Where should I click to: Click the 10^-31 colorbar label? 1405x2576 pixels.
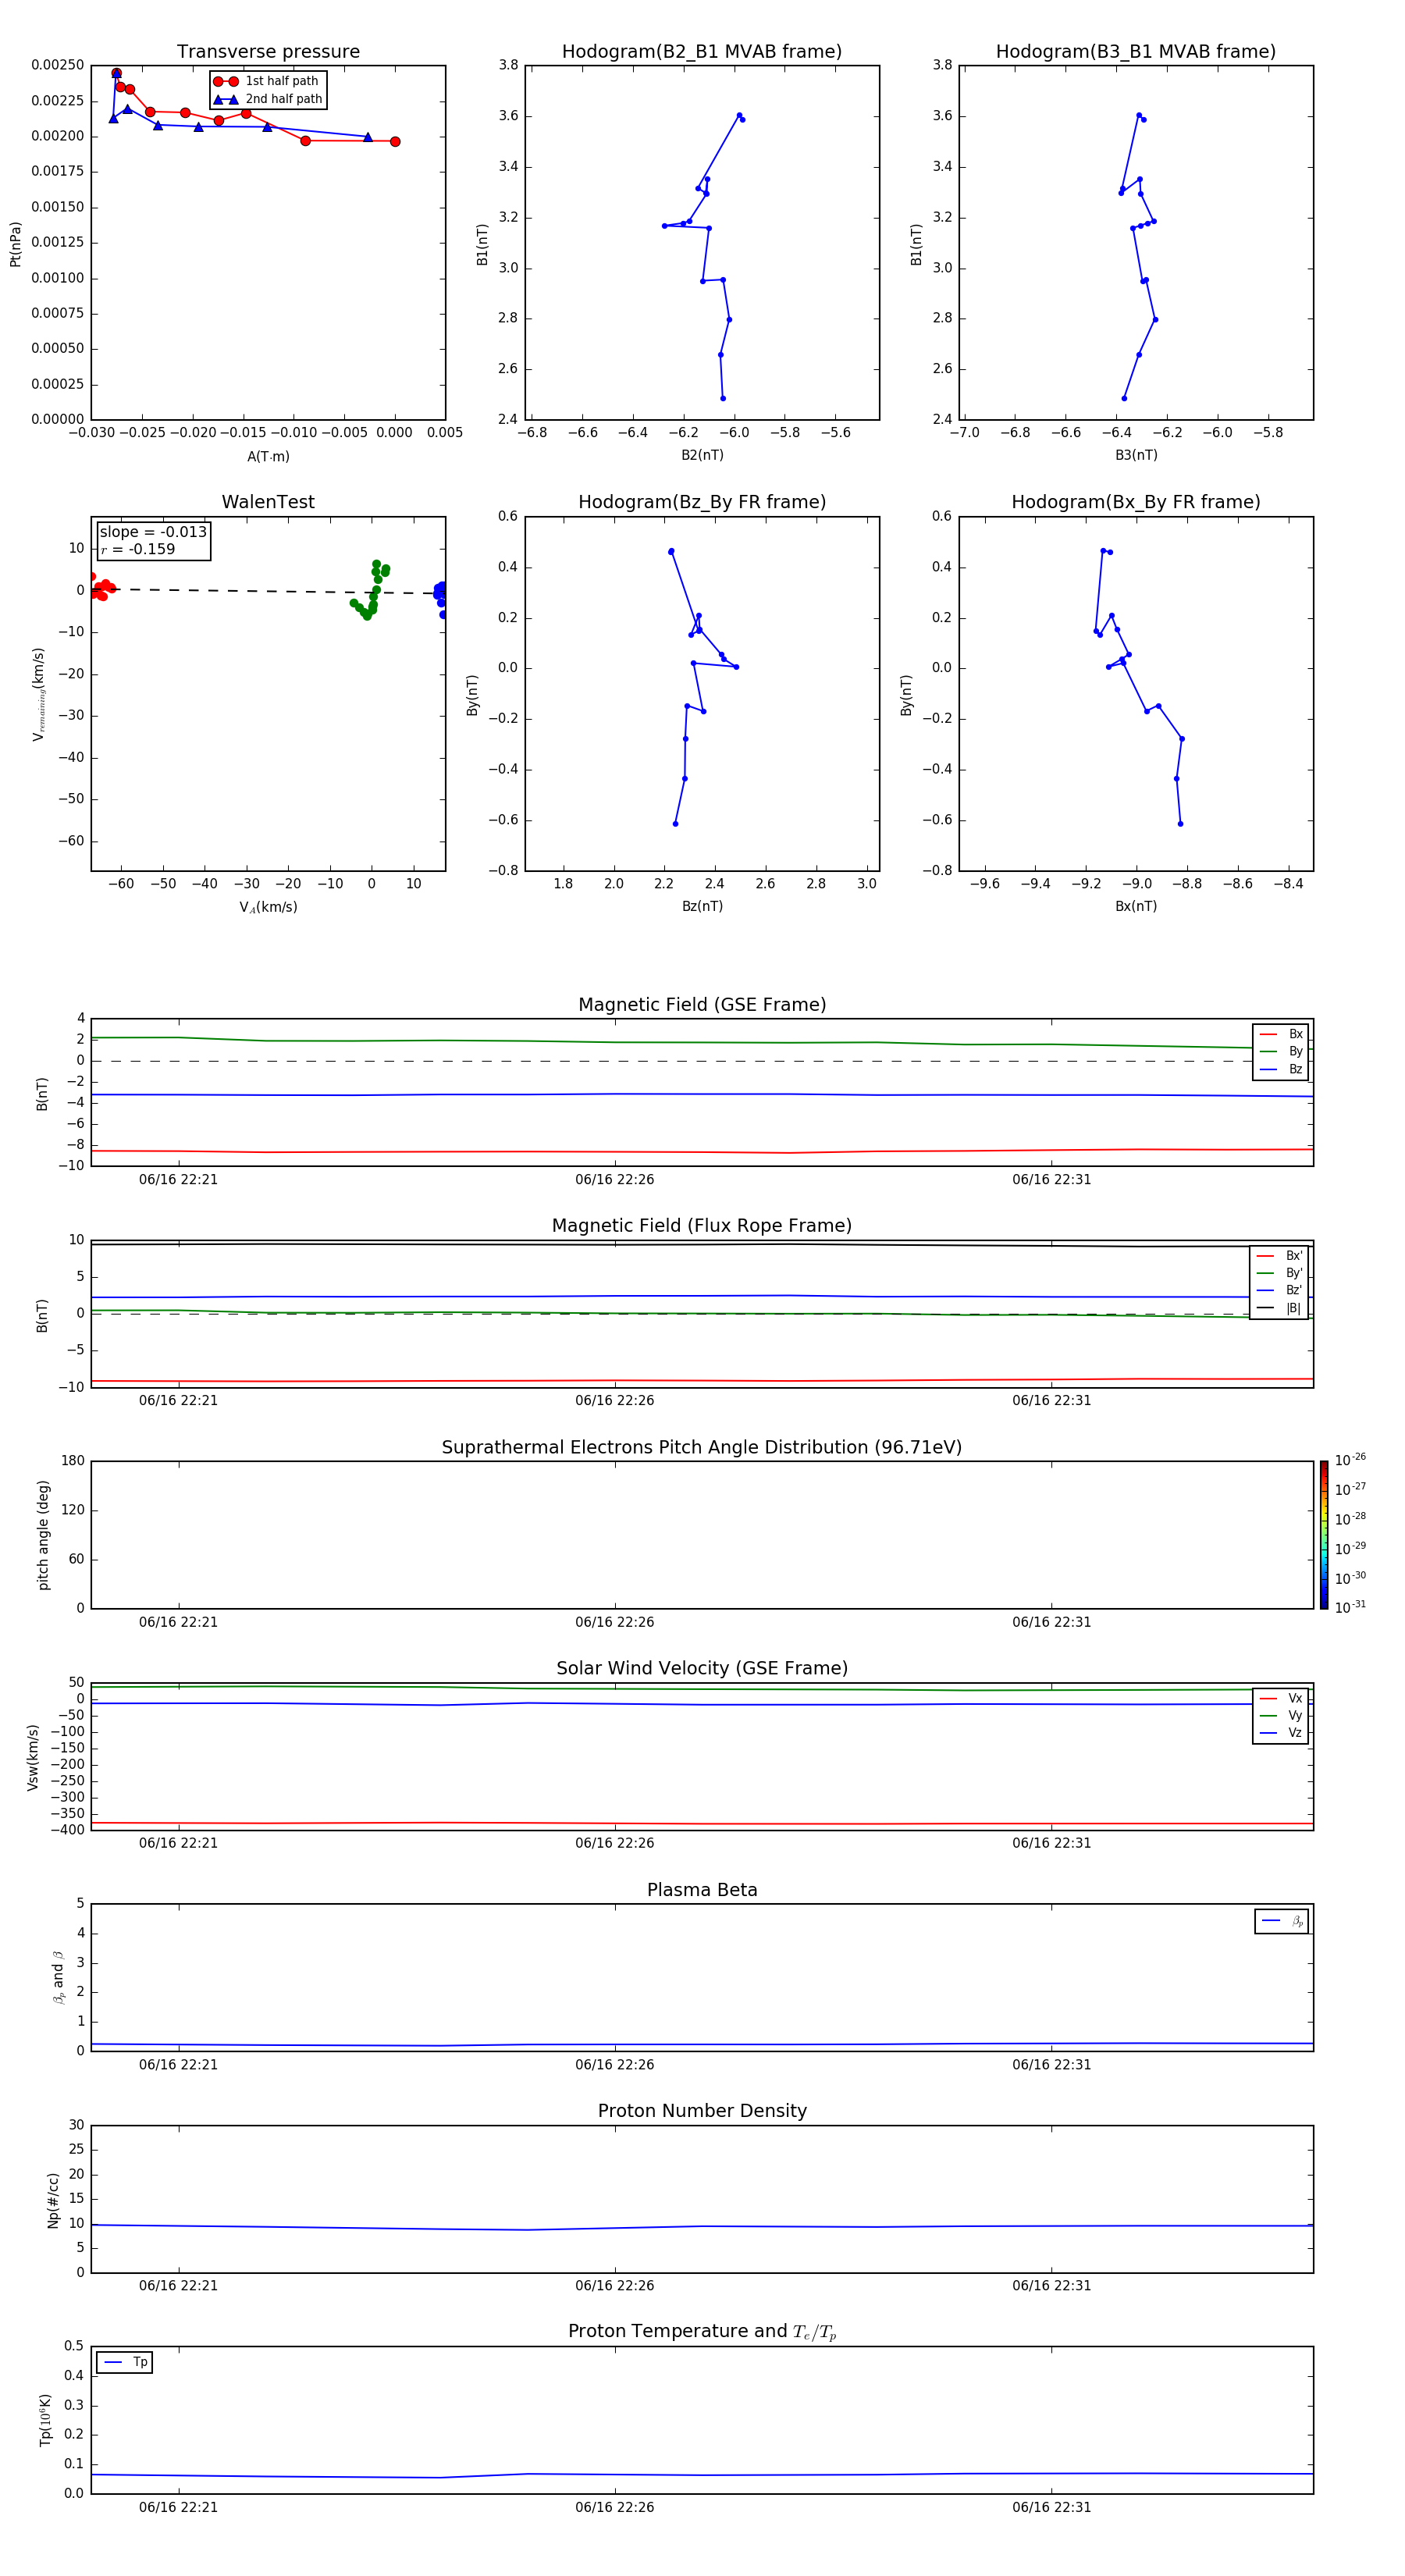[1350, 1607]
